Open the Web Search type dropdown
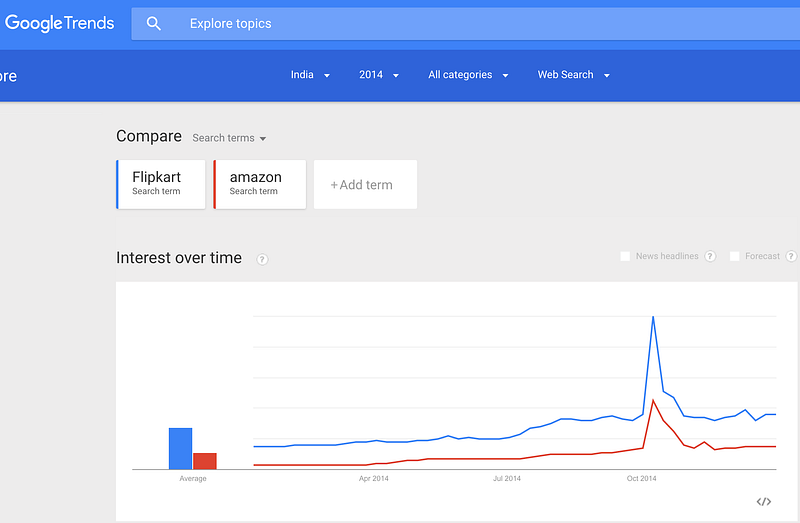Screen dimensions: 800x523 573,75
